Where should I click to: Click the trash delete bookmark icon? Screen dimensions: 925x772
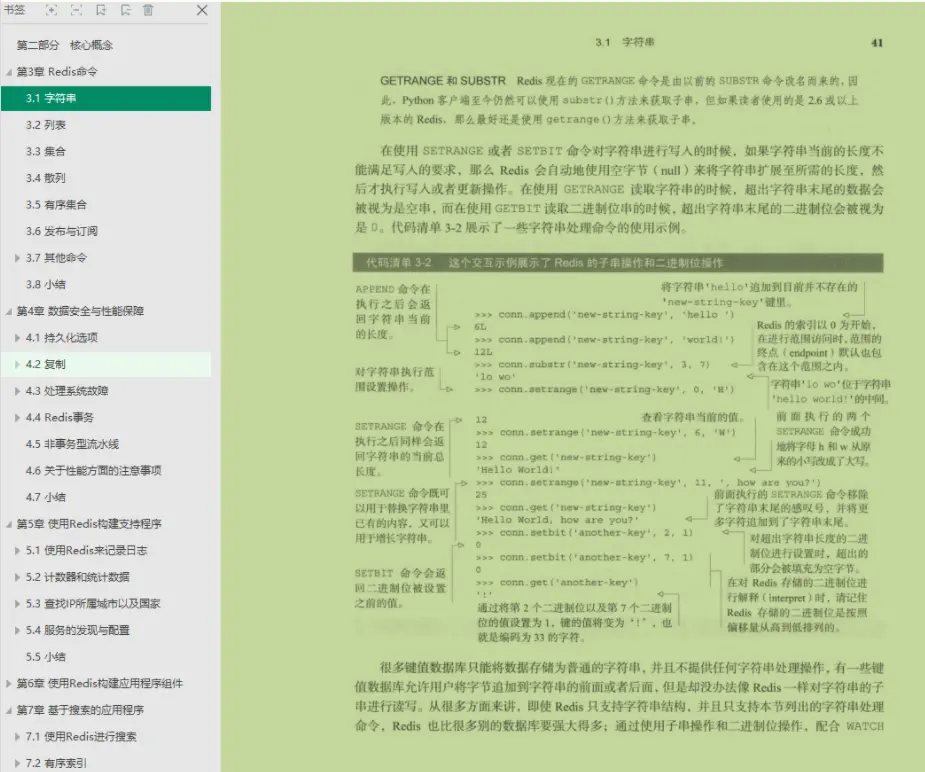point(148,10)
